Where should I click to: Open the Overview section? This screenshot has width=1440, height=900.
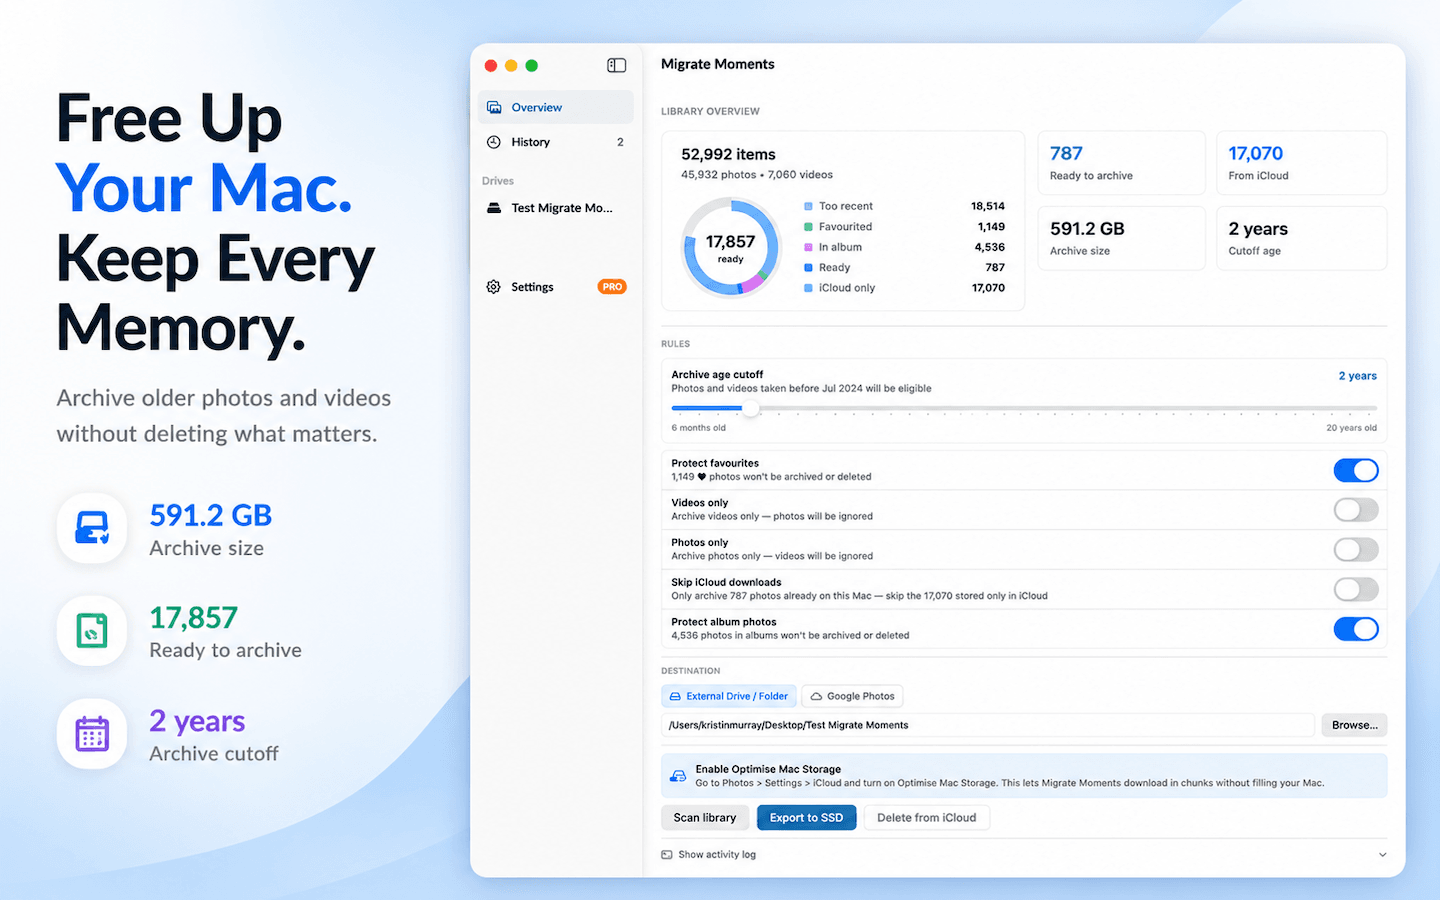pos(556,107)
